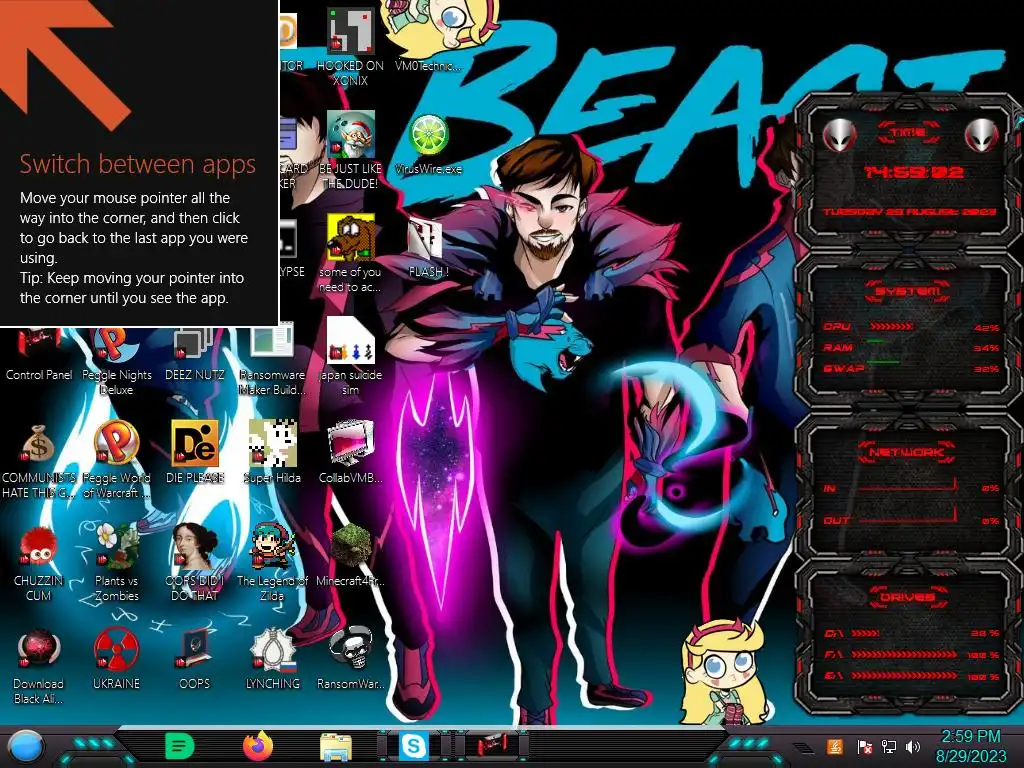Click the NETWORK widget header
Screen dimensions: 1024x768
(906, 452)
